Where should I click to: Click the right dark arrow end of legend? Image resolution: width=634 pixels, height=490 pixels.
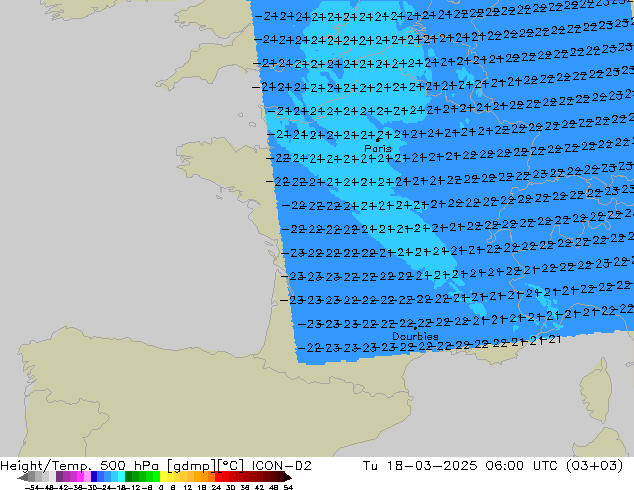coord(288,477)
